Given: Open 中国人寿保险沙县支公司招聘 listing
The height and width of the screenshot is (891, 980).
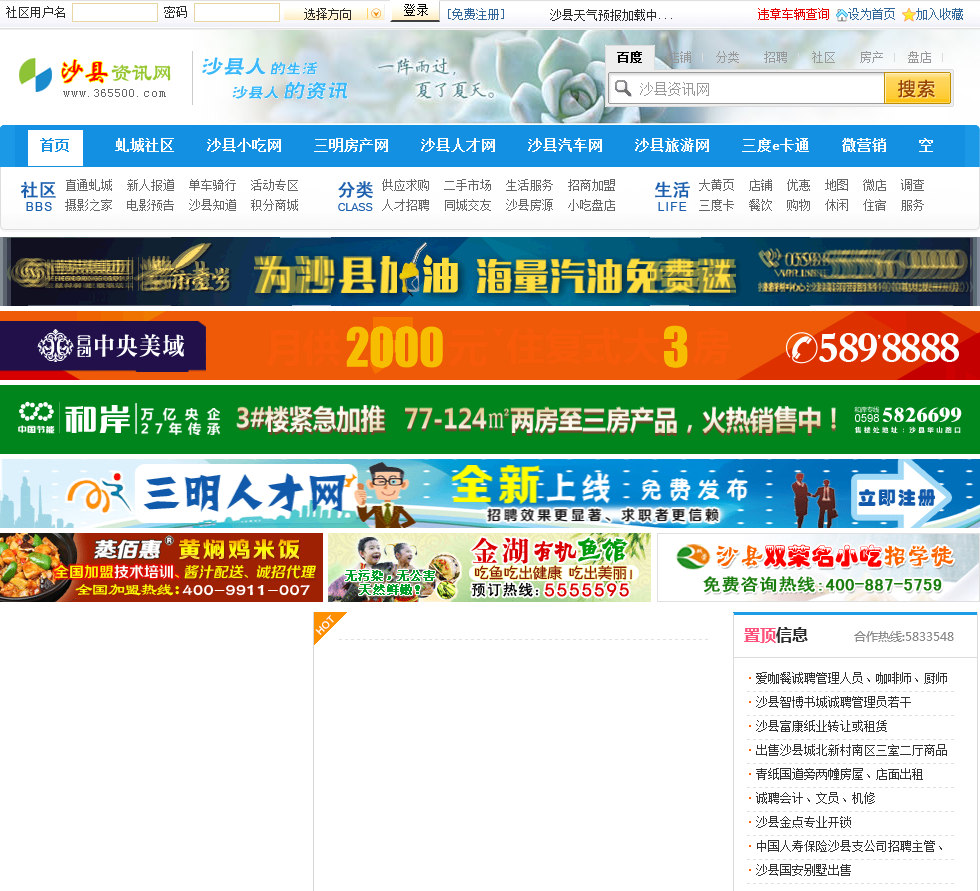Looking at the screenshot, I should click(849, 847).
